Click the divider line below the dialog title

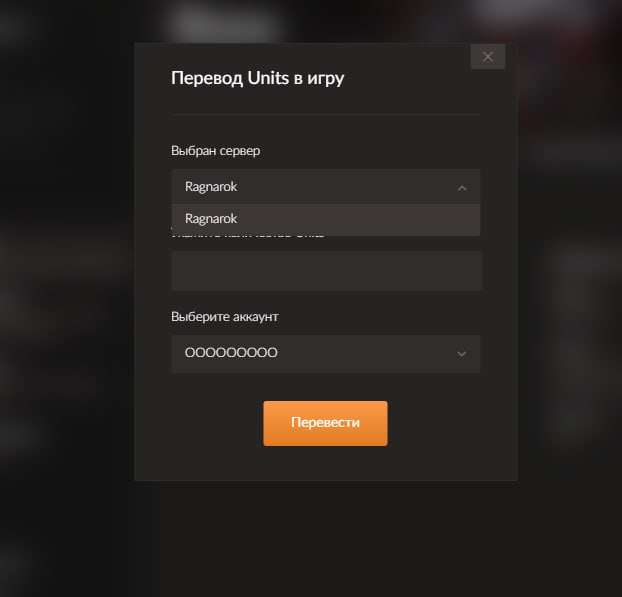[326, 114]
